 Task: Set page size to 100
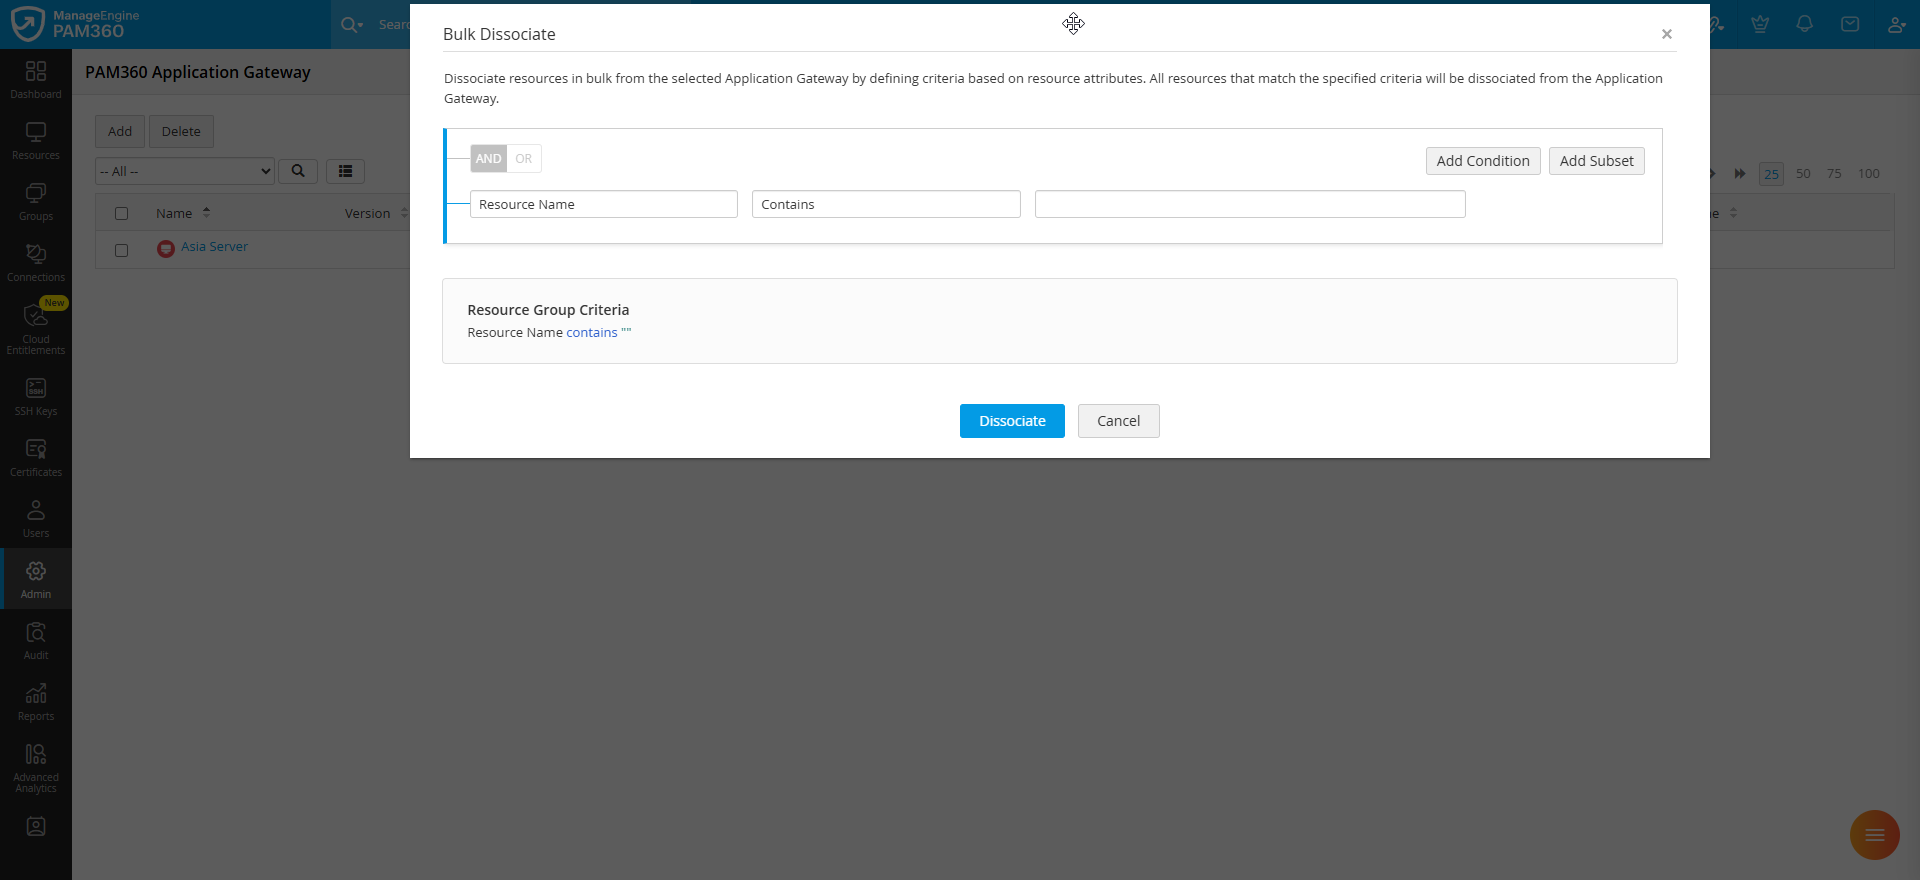coord(1869,174)
